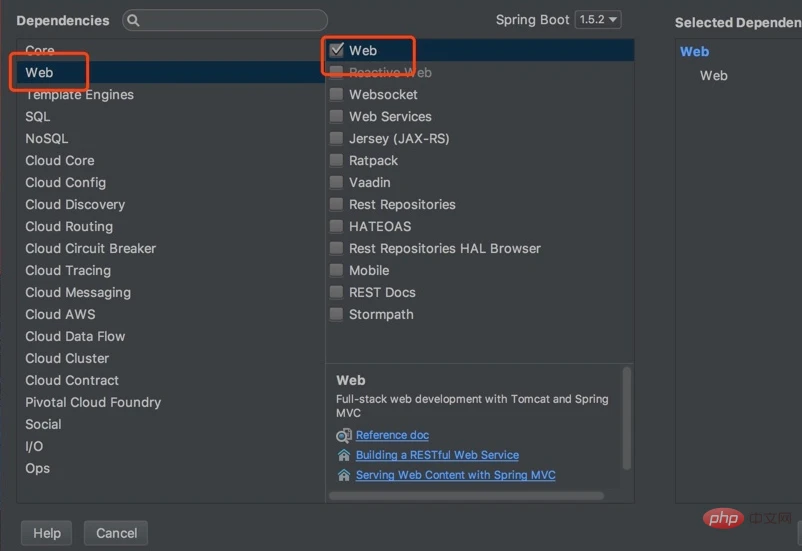
Task: Choose the Cloud Core category
Action: 170,161
